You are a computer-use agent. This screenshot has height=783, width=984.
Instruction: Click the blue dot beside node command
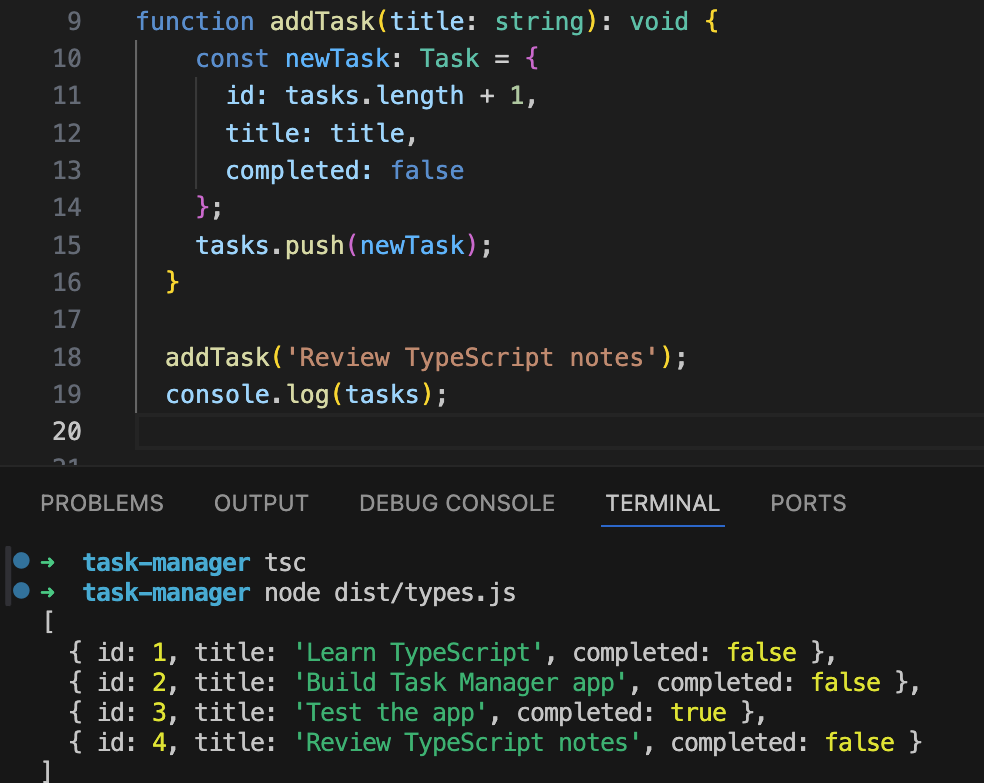[x=21, y=590]
